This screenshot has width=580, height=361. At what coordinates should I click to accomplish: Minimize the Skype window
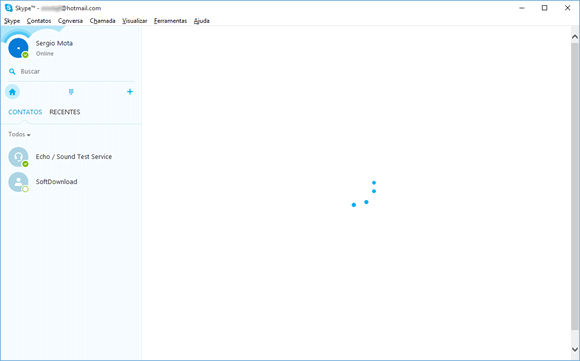[522, 8]
